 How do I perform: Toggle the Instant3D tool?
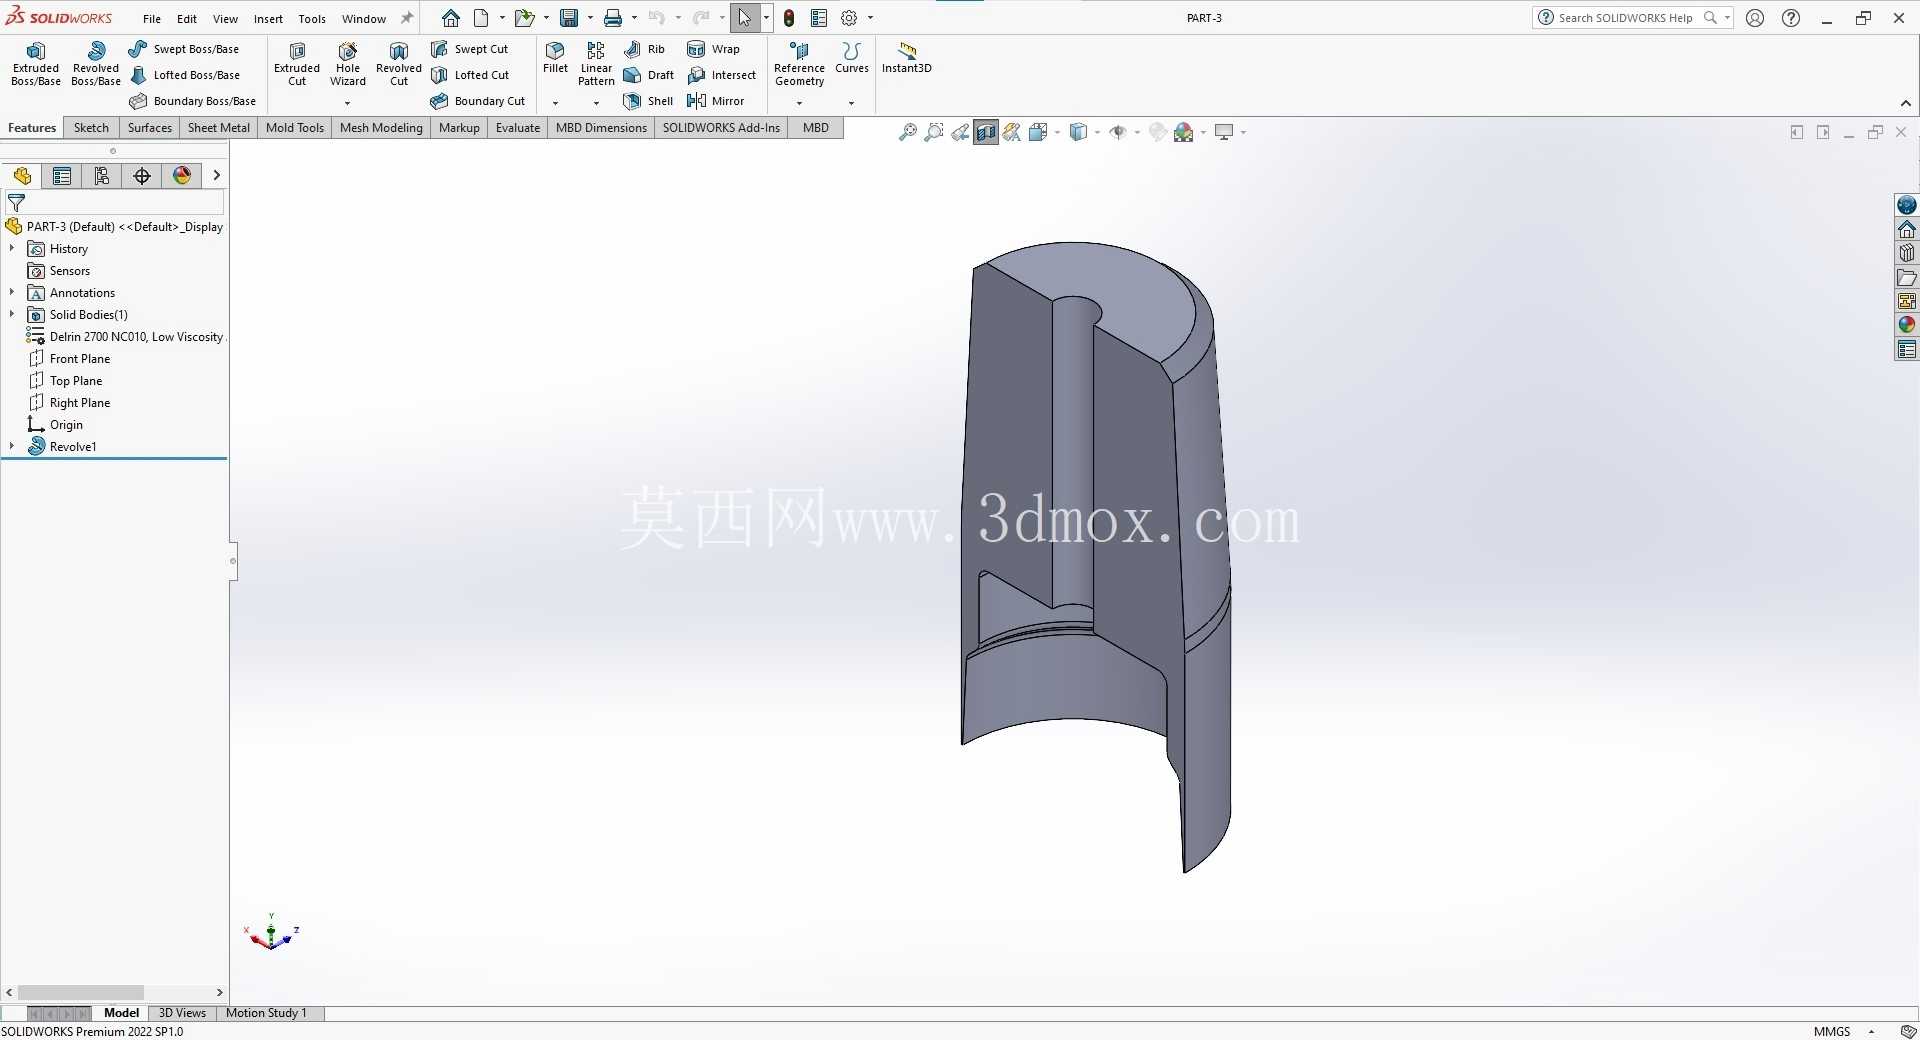[x=906, y=58]
